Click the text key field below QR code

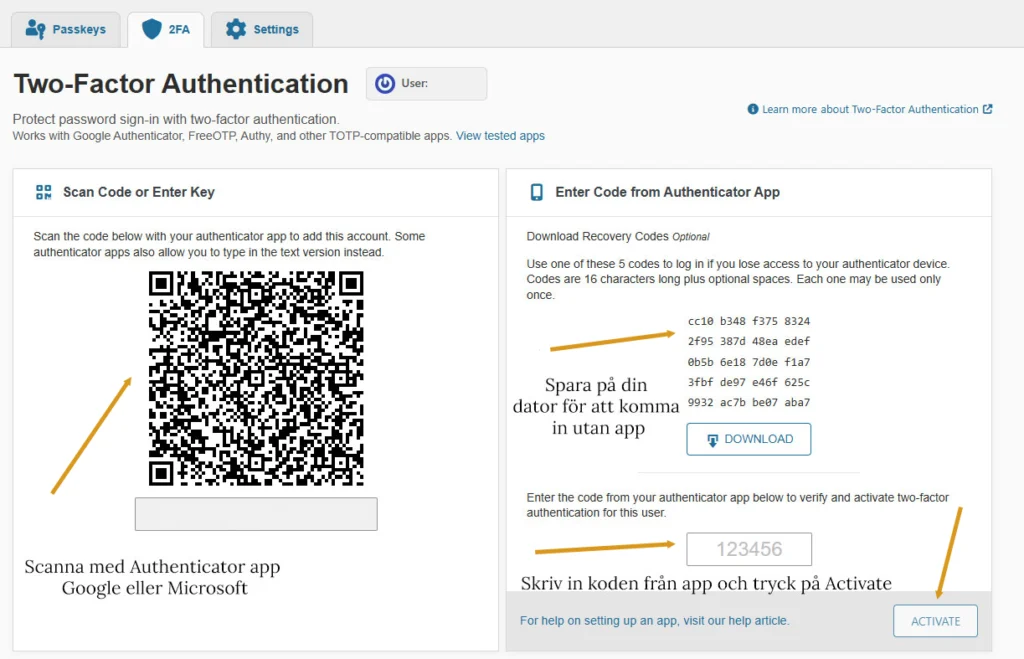click(x=256, y=514)
